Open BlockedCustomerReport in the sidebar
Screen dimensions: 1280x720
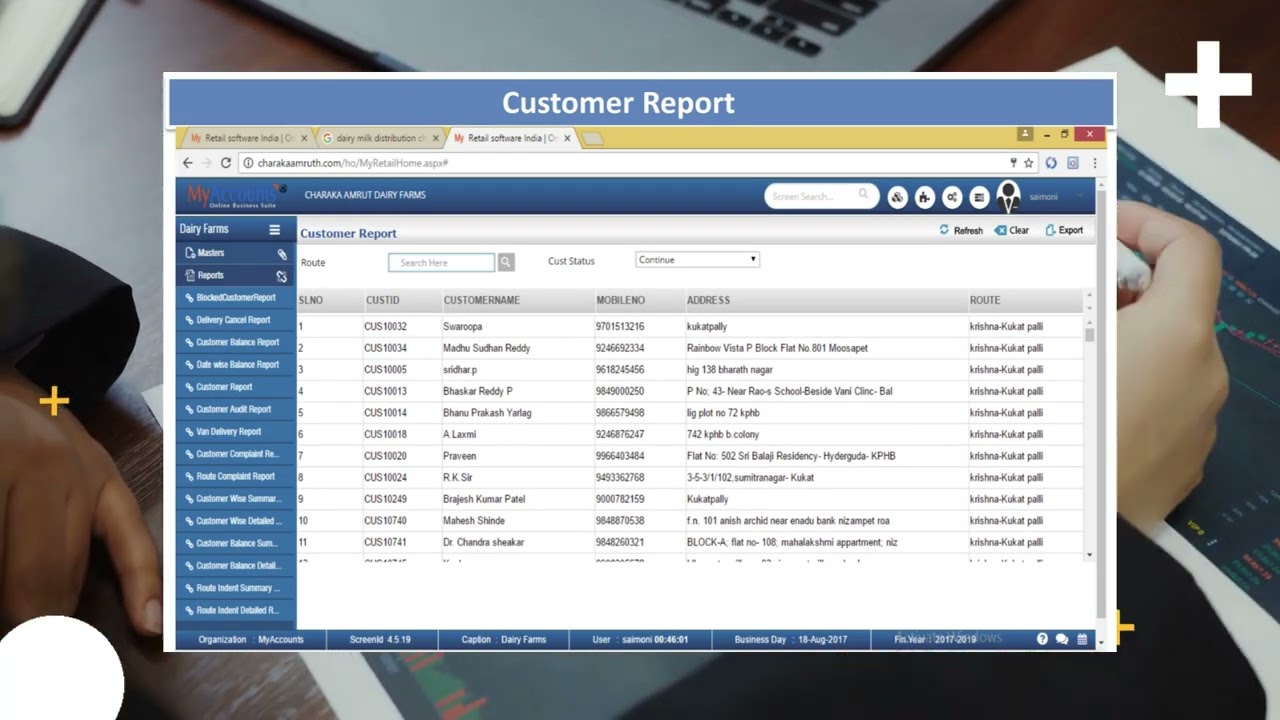[236, 298]
